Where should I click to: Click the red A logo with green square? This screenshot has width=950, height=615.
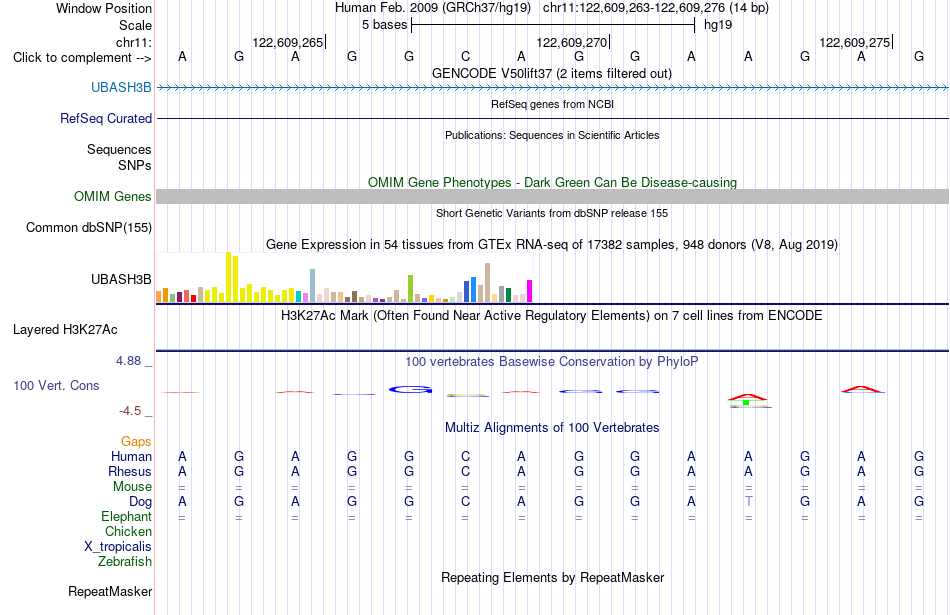pos(747,399)
